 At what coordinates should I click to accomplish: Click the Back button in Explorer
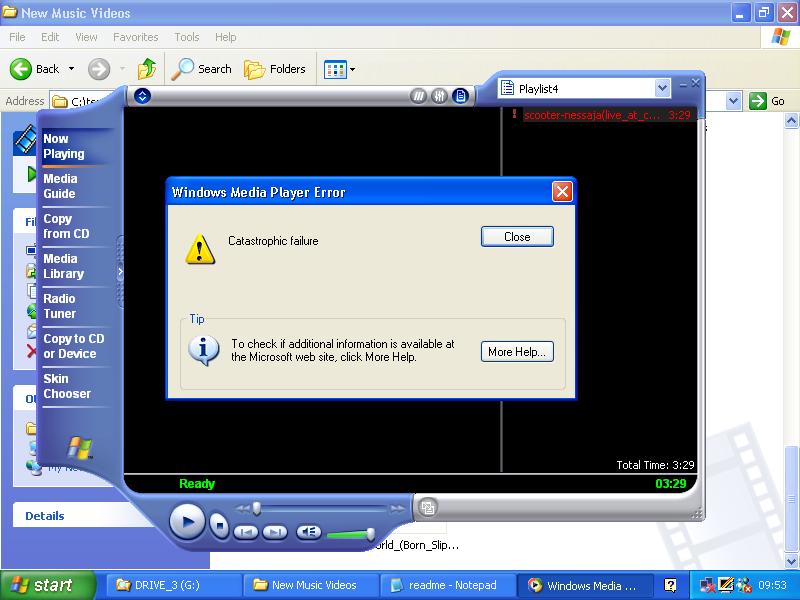coord(34,69)
